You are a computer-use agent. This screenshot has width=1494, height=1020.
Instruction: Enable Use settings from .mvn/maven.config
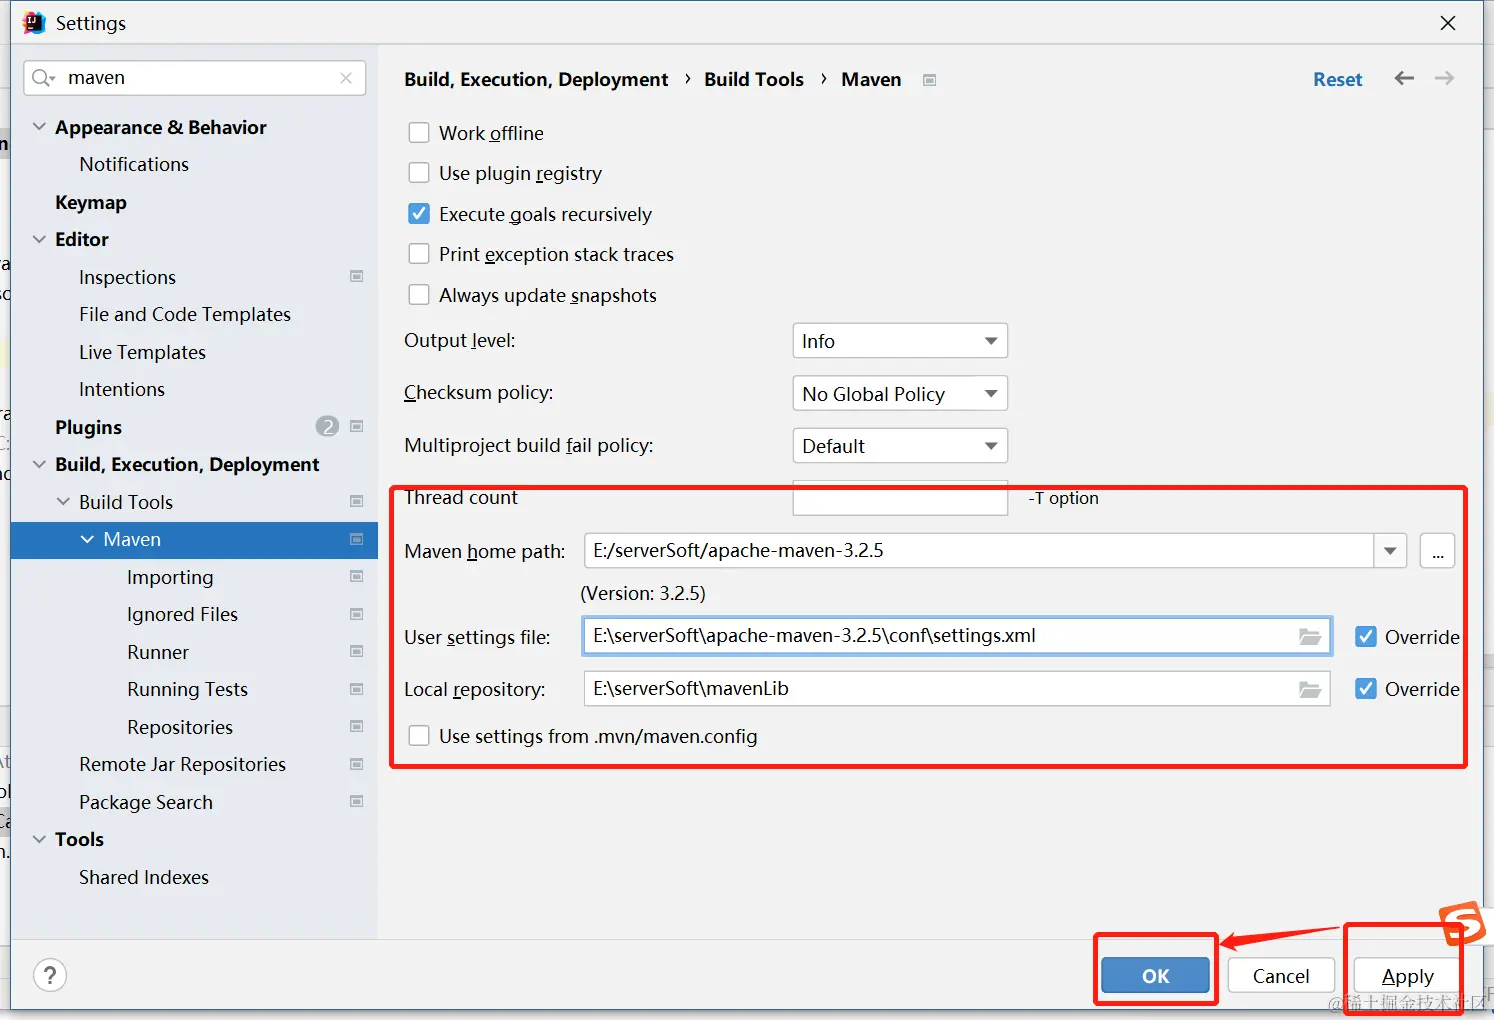pyautogui.click(x=419, y=736)
